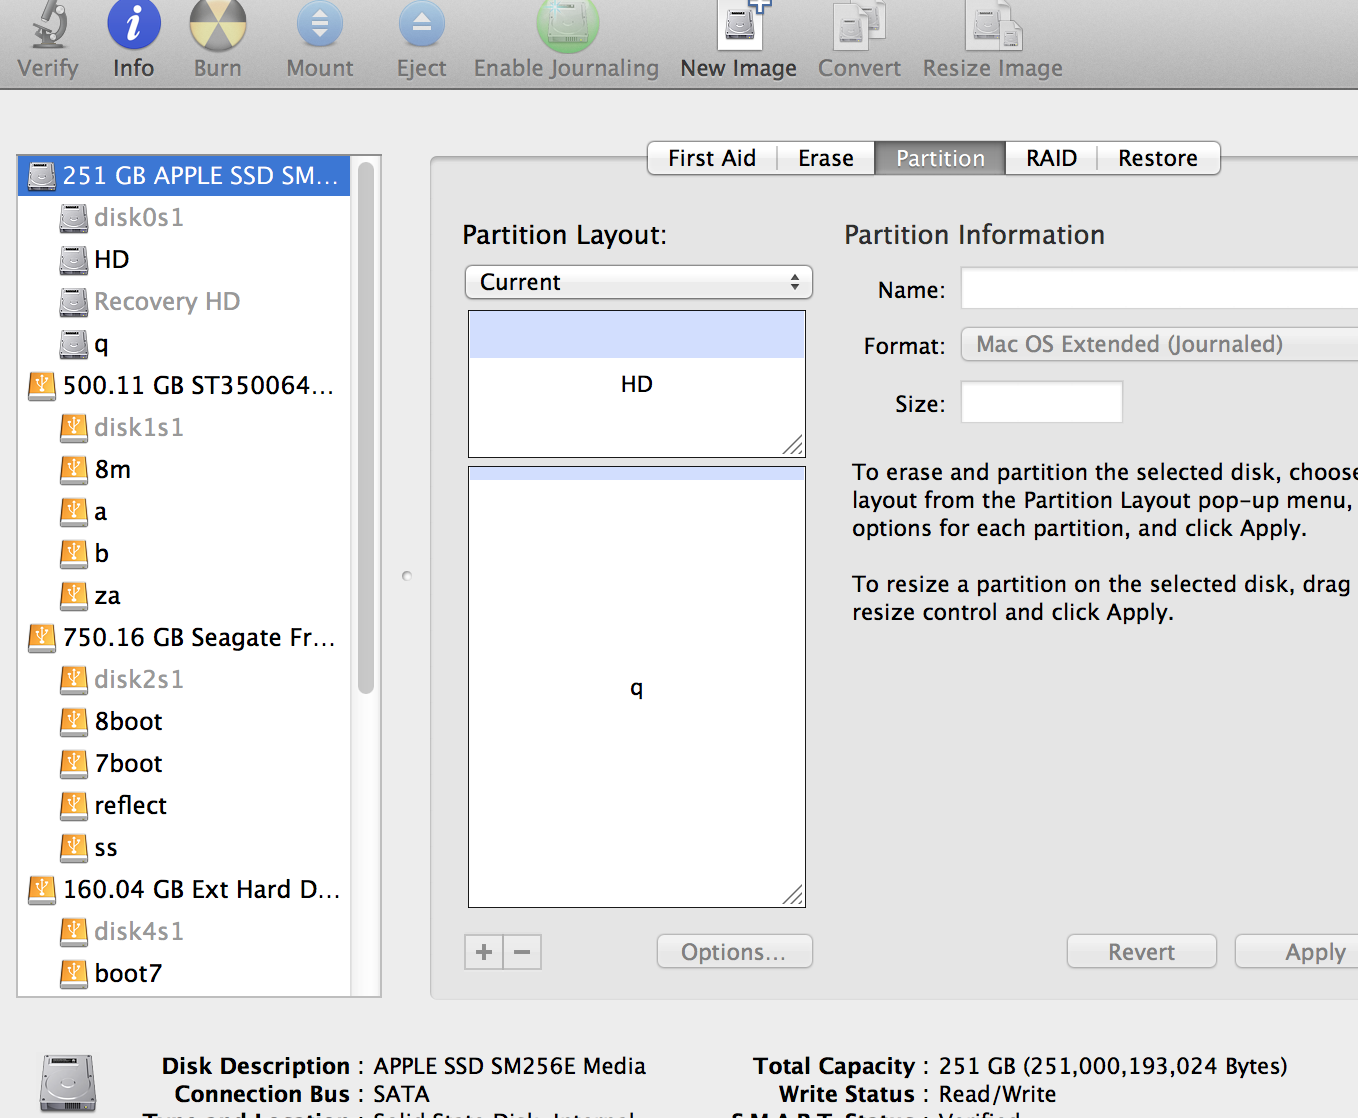
Task: Click the Apply button
Action: tap(1297, 952)
